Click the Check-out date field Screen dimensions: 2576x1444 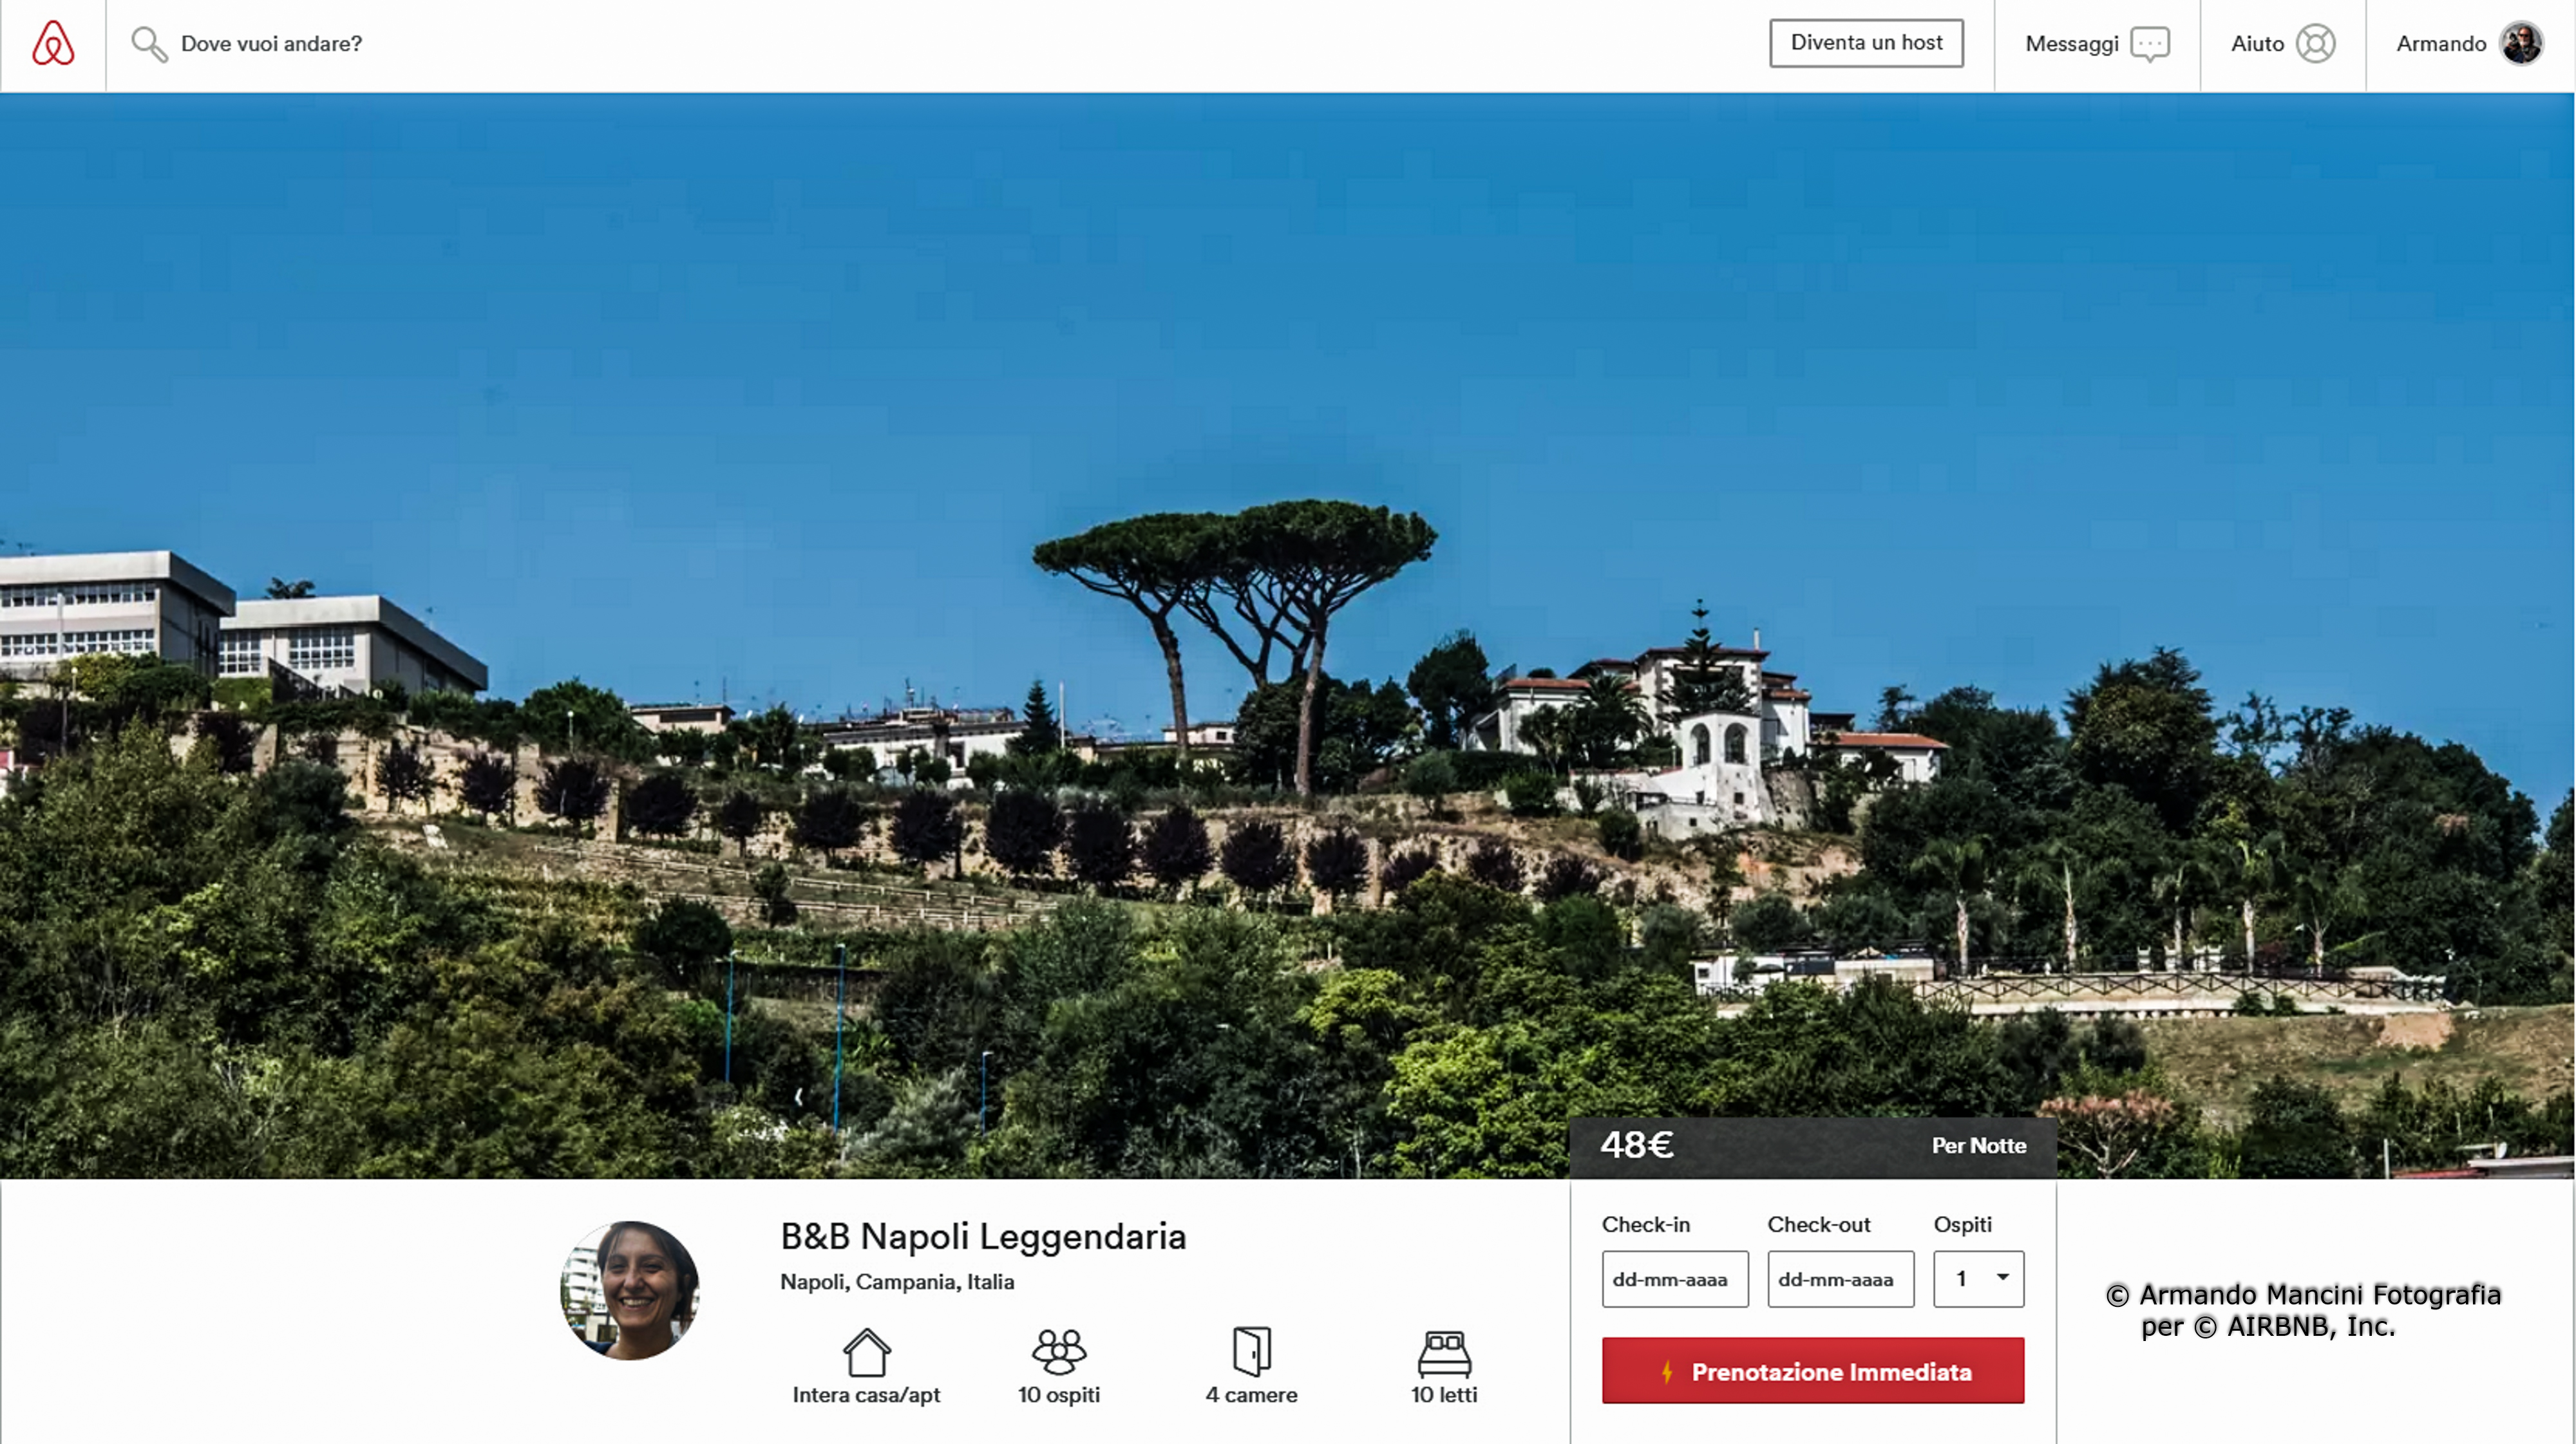point(1841,1279)
